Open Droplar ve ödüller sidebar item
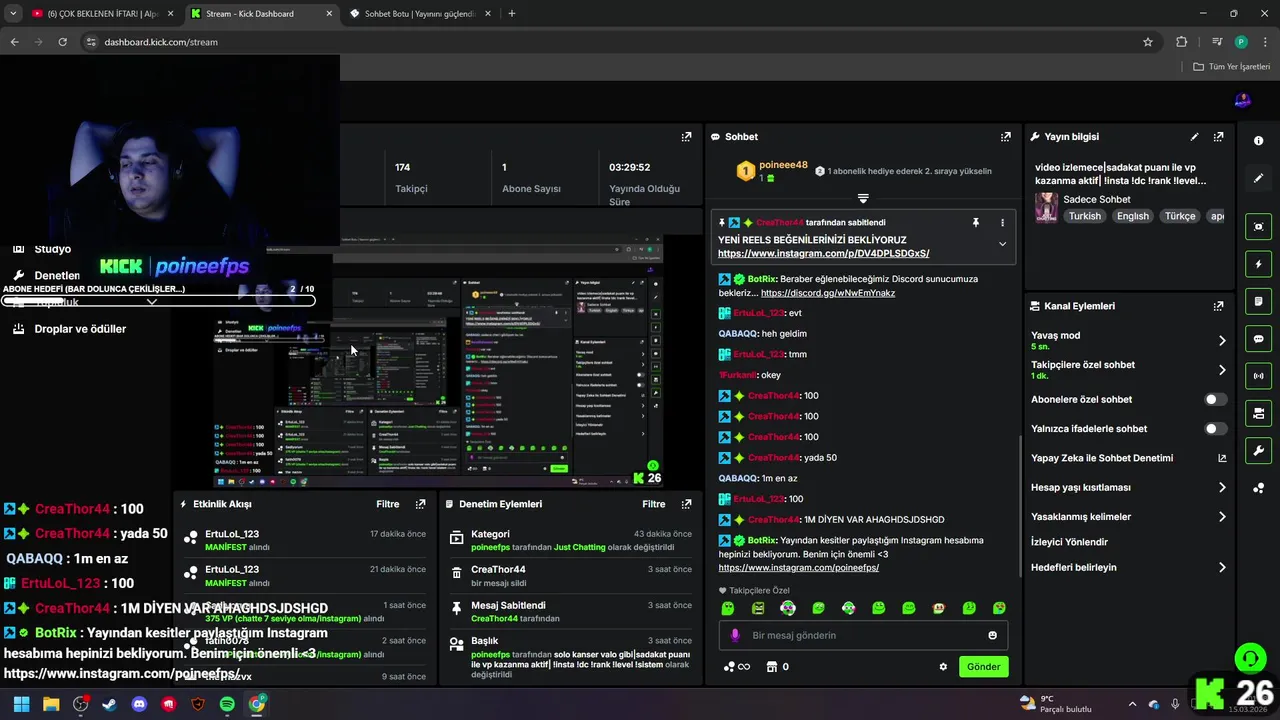1280x720 pixels. pyautogui.click(x=80, y=329)
